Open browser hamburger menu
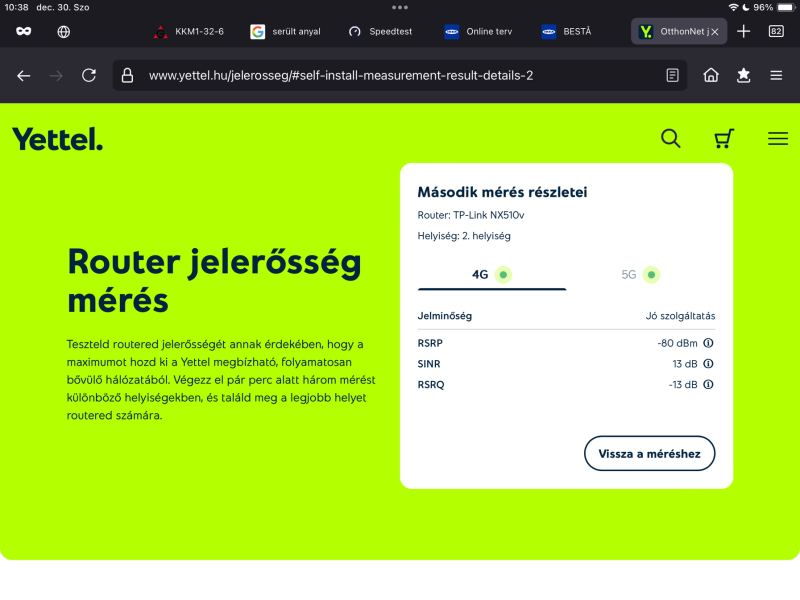This screenshot has width=800, height=600. tap(776, 76)
